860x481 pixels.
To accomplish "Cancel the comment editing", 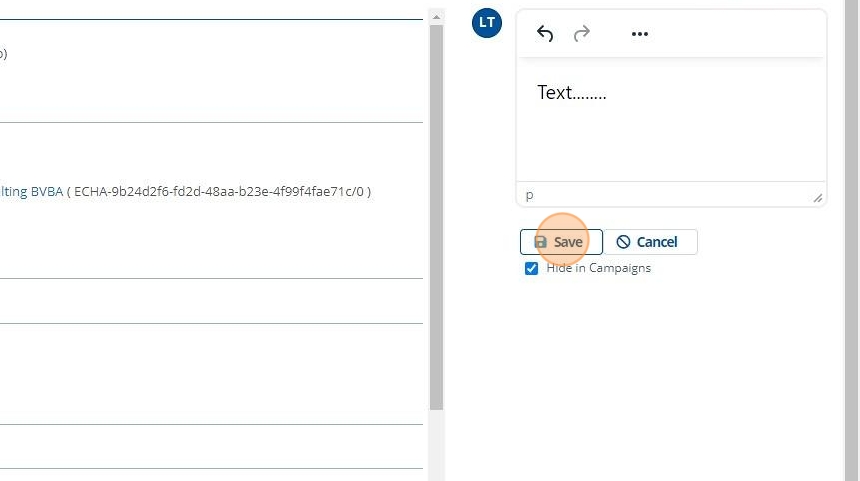I will (650, 242).
